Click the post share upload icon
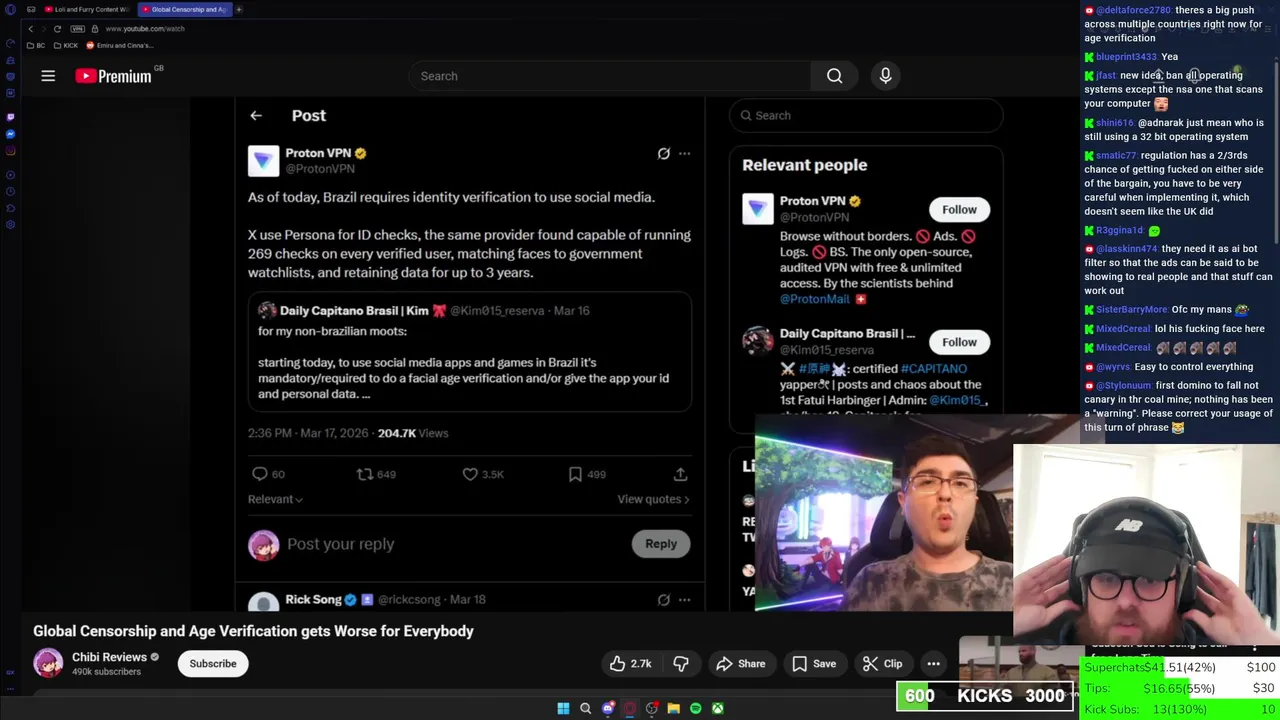The width and height of the screenshot is (1280, 720). (680, 474)
